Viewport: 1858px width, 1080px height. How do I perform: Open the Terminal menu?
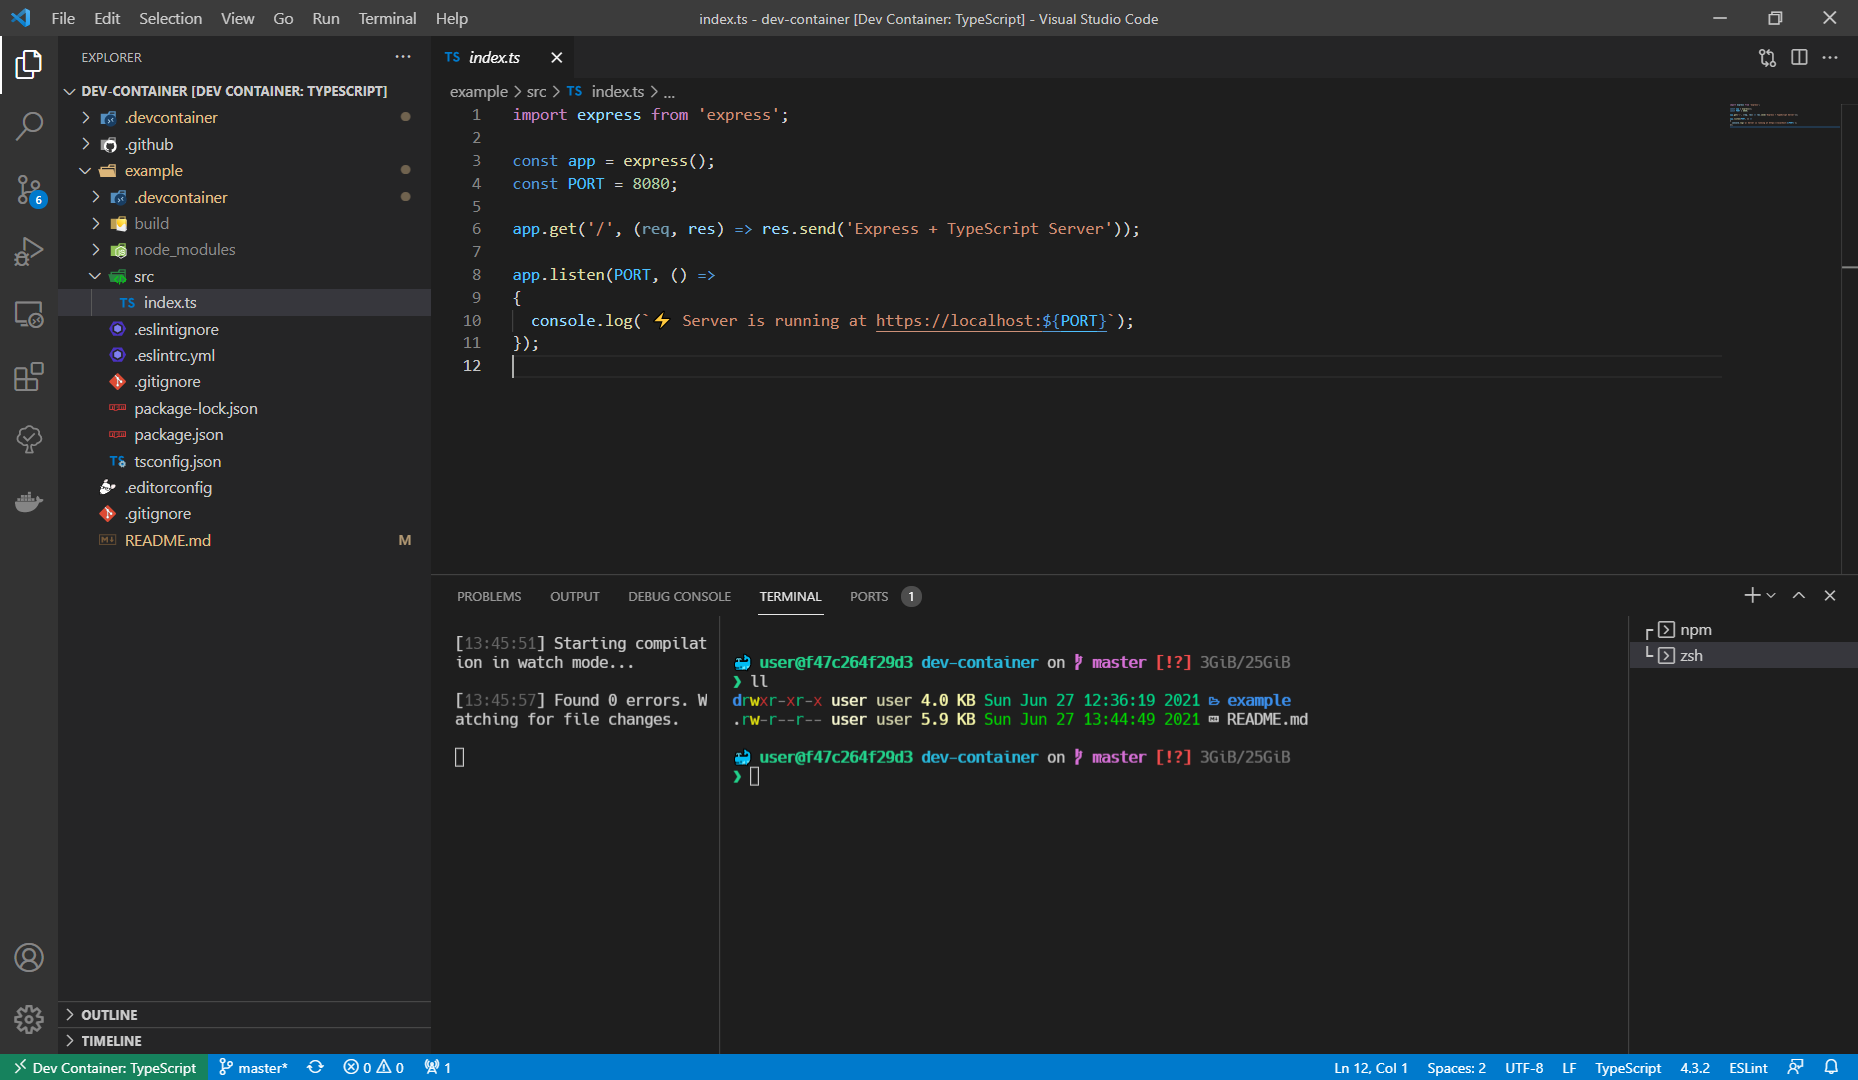point(387,18)
